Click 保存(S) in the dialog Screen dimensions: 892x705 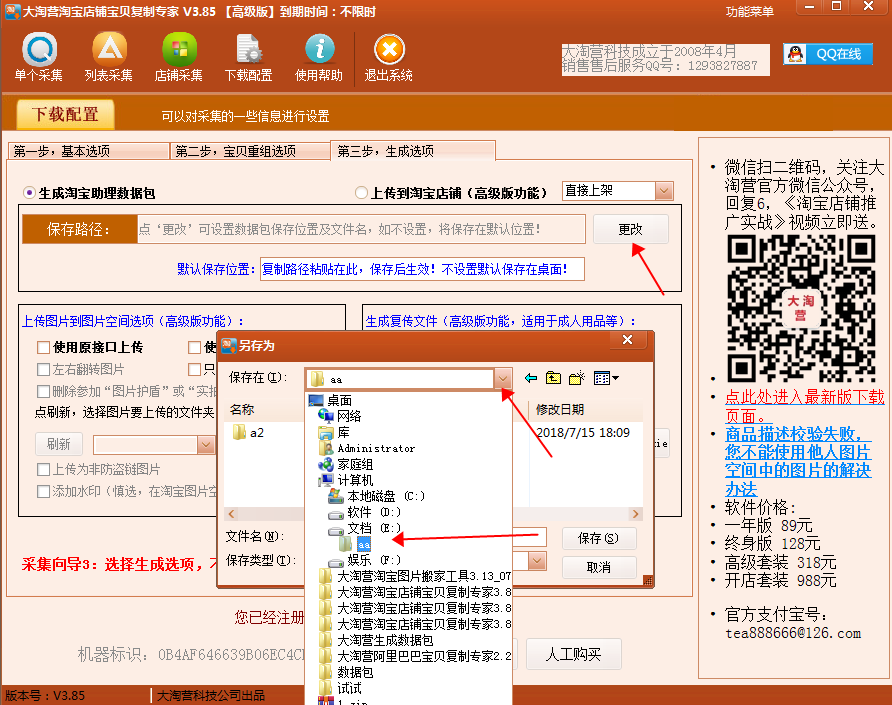(x=598, y=538)
